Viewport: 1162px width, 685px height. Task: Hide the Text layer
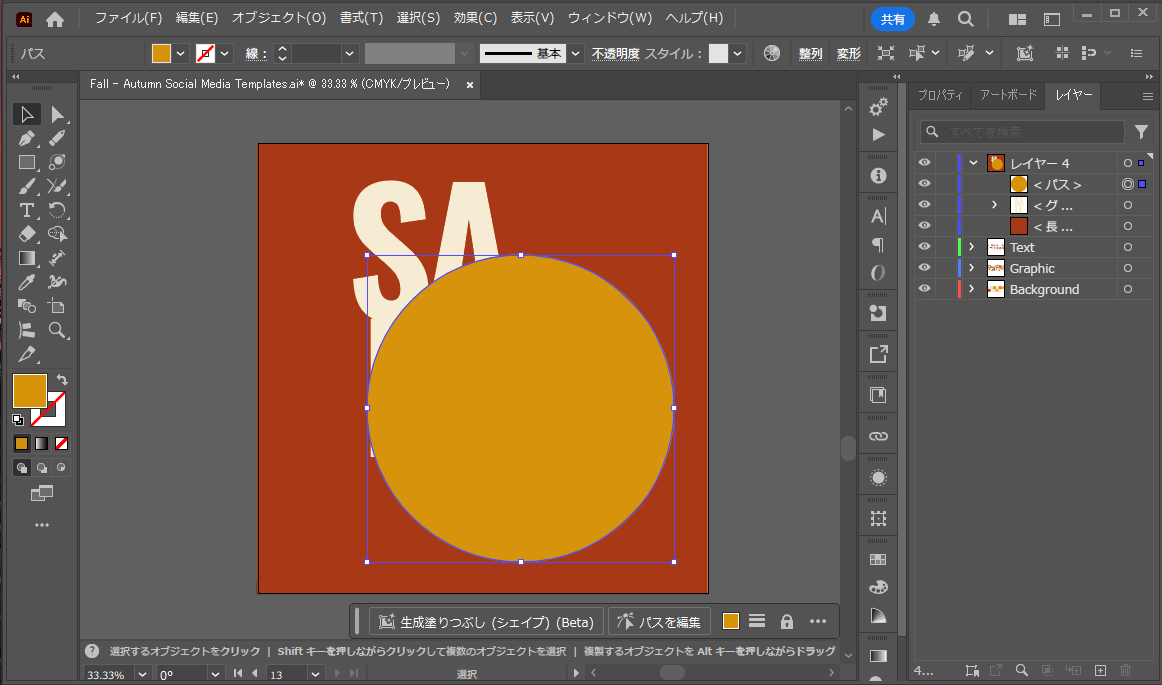(x=924, y=247)
